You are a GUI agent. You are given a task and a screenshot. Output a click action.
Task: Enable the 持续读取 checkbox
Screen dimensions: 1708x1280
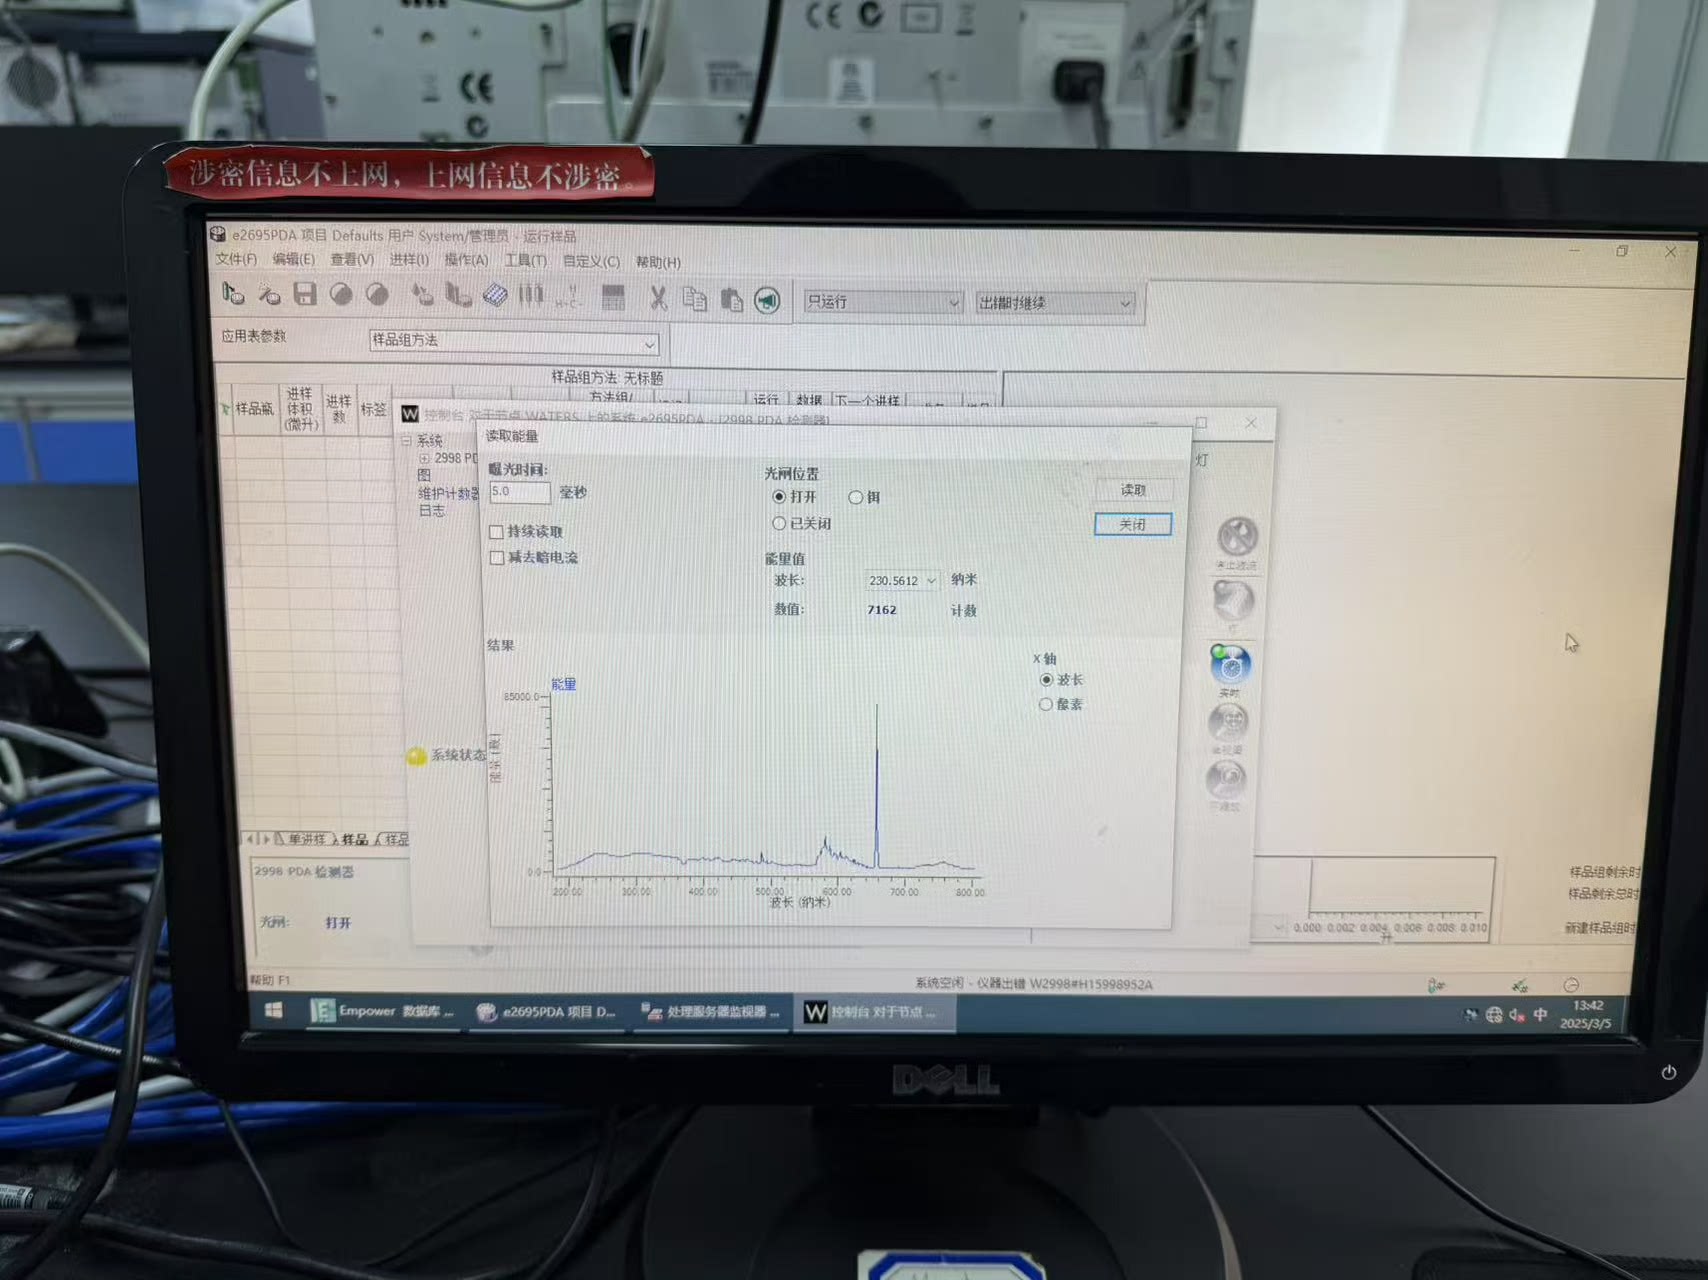pyautogui.click(x=497, y=532)
